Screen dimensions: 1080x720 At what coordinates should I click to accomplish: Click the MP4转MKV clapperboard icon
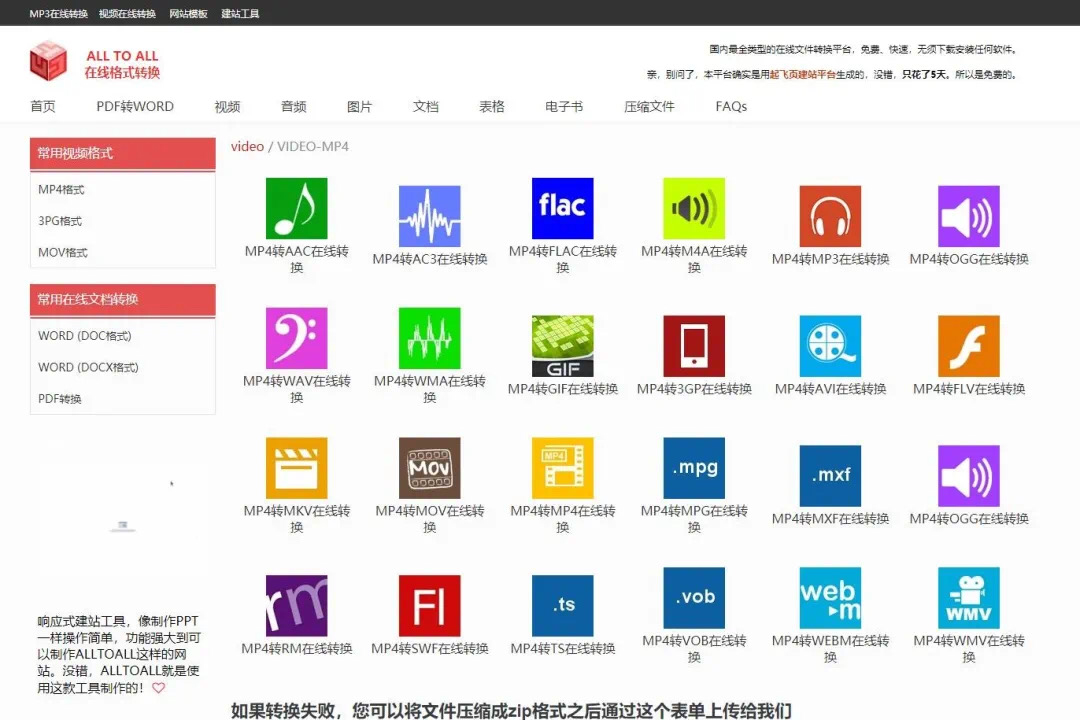[x=295, y=468]
